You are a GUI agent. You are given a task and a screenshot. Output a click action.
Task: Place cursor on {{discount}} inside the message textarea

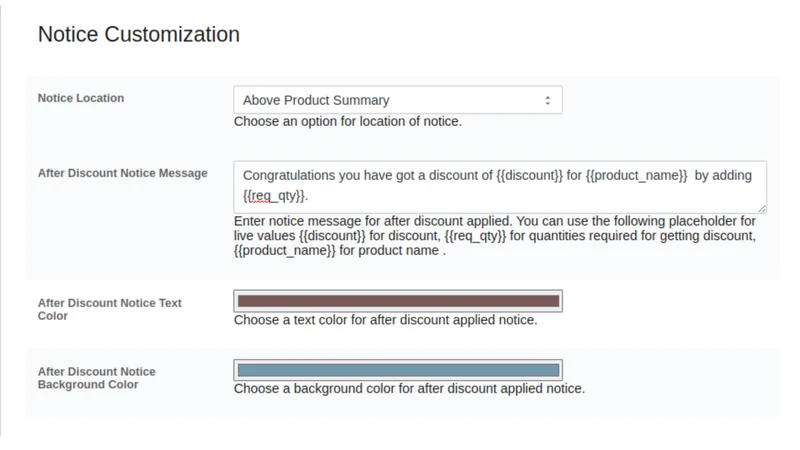(530, 176)
